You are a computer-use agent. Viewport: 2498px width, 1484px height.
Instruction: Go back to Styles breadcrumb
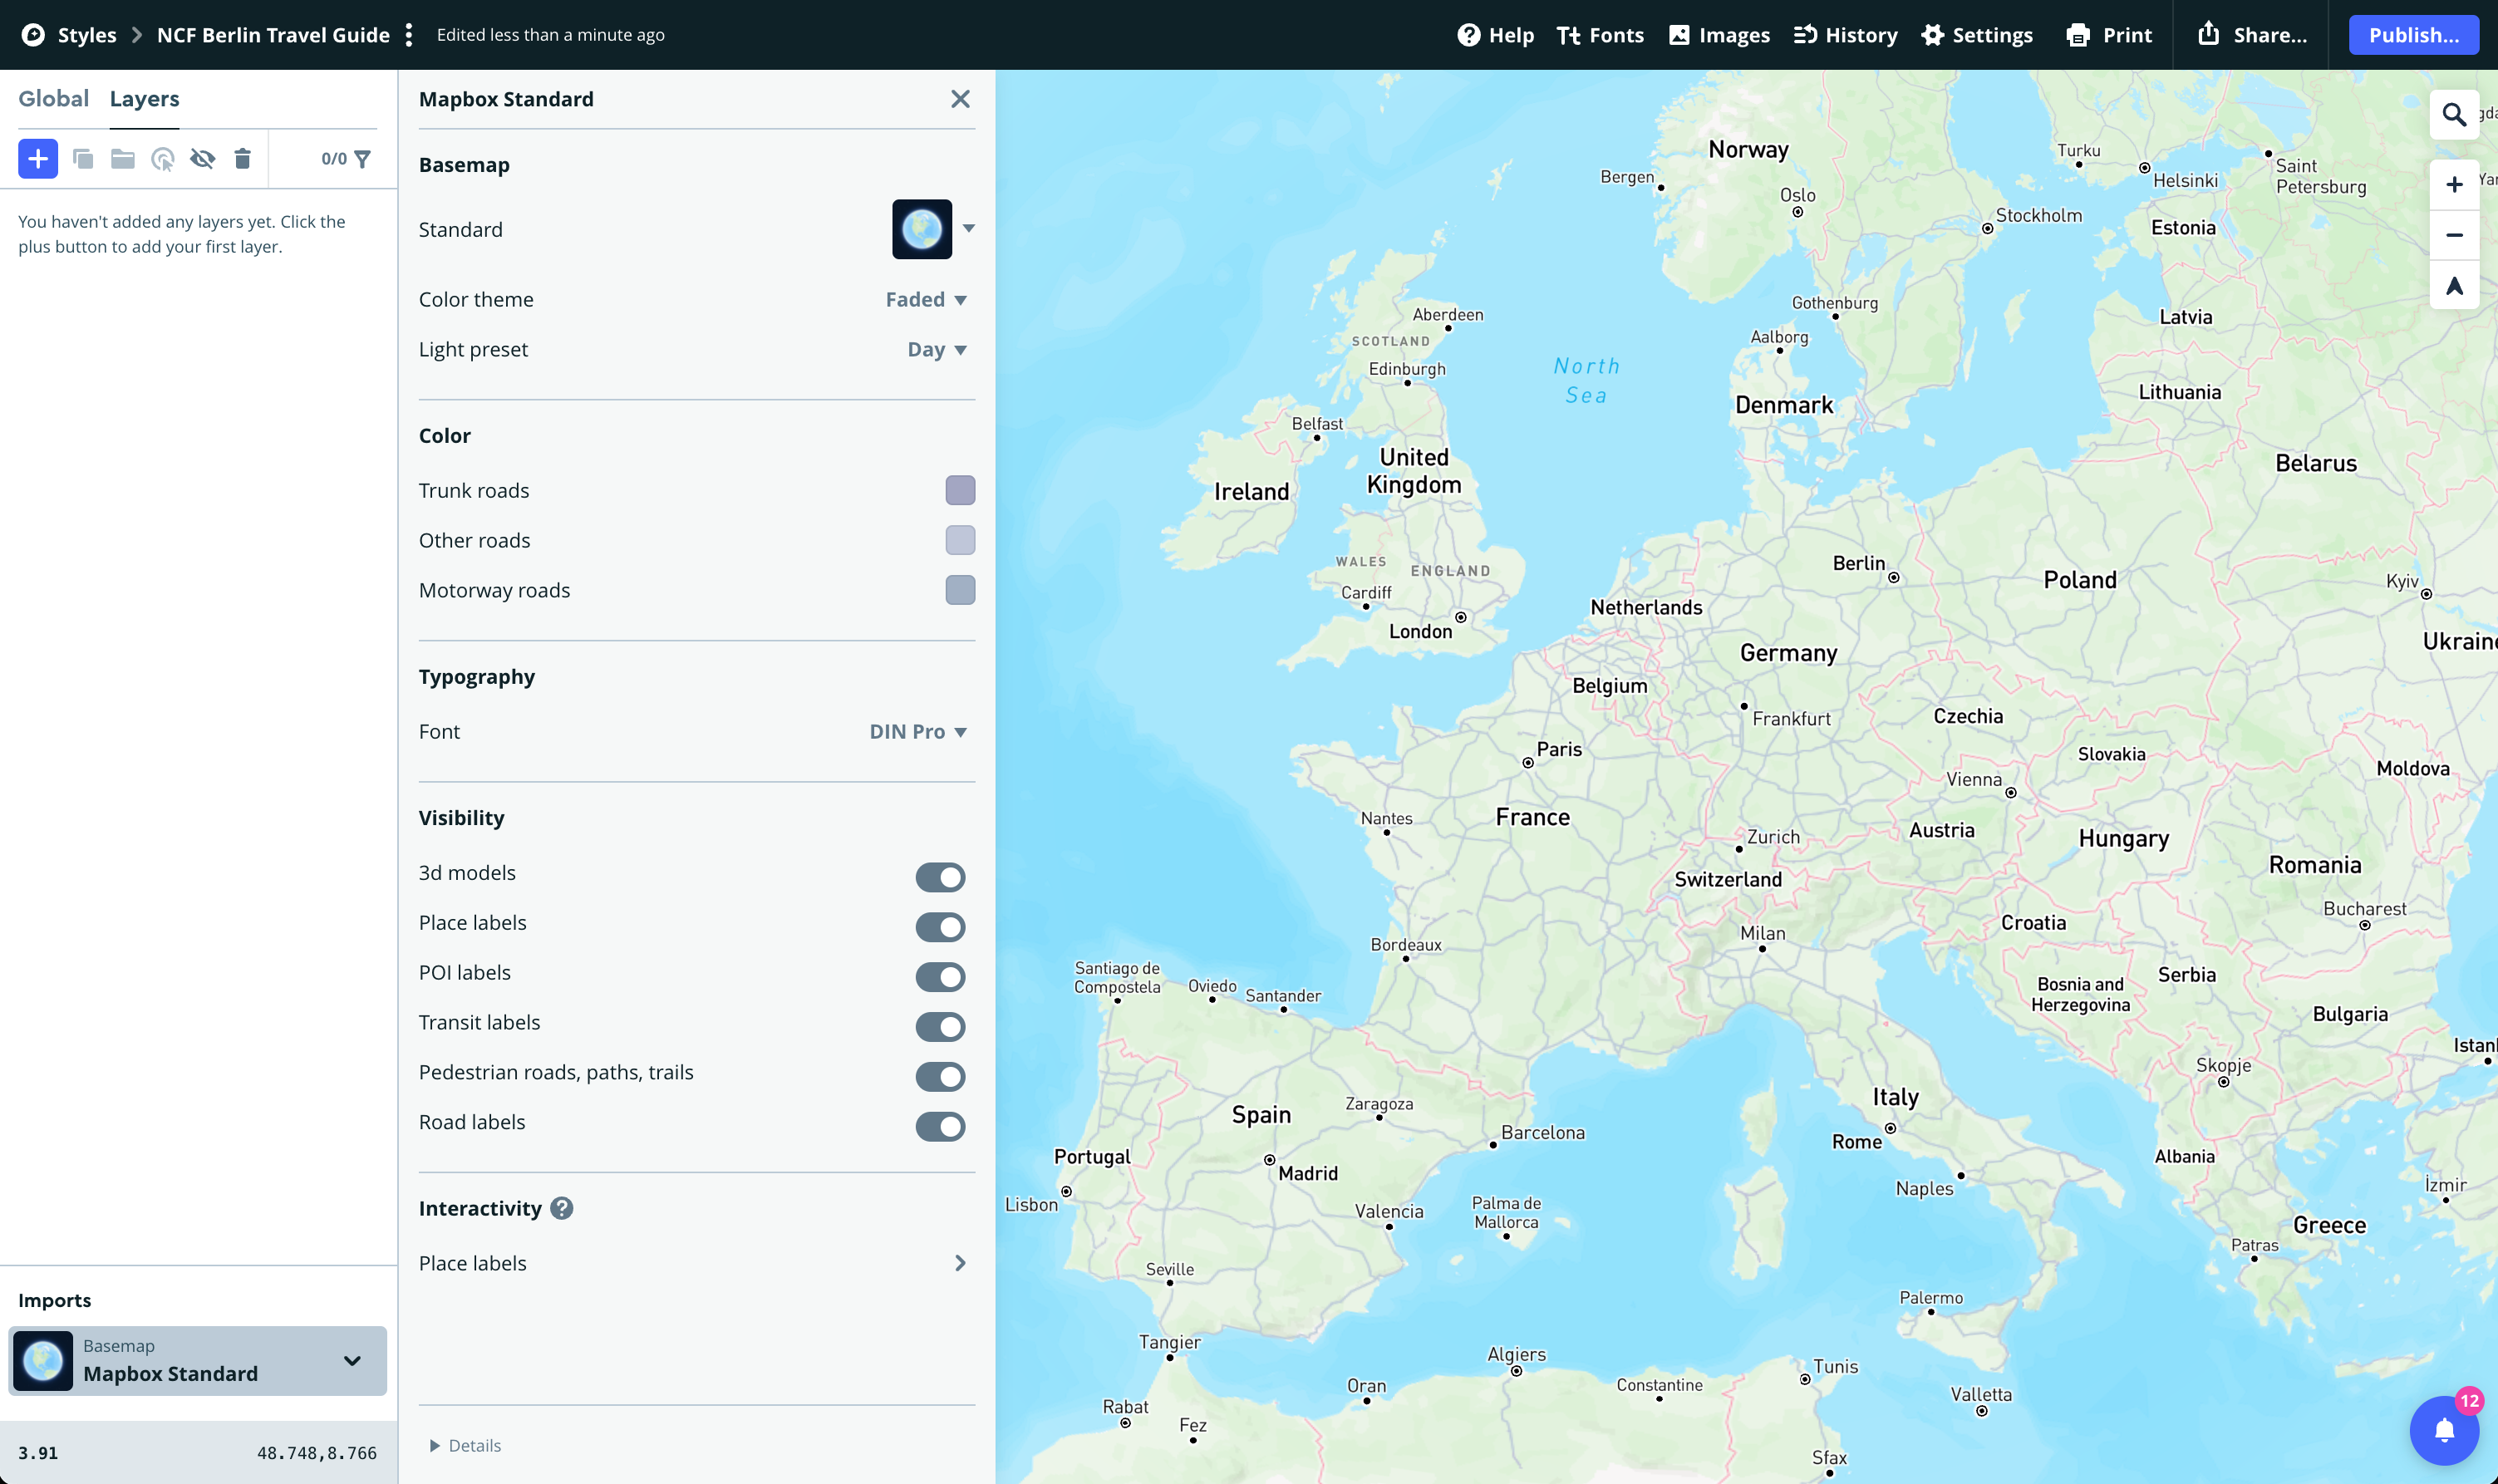[x=87, y=35]
